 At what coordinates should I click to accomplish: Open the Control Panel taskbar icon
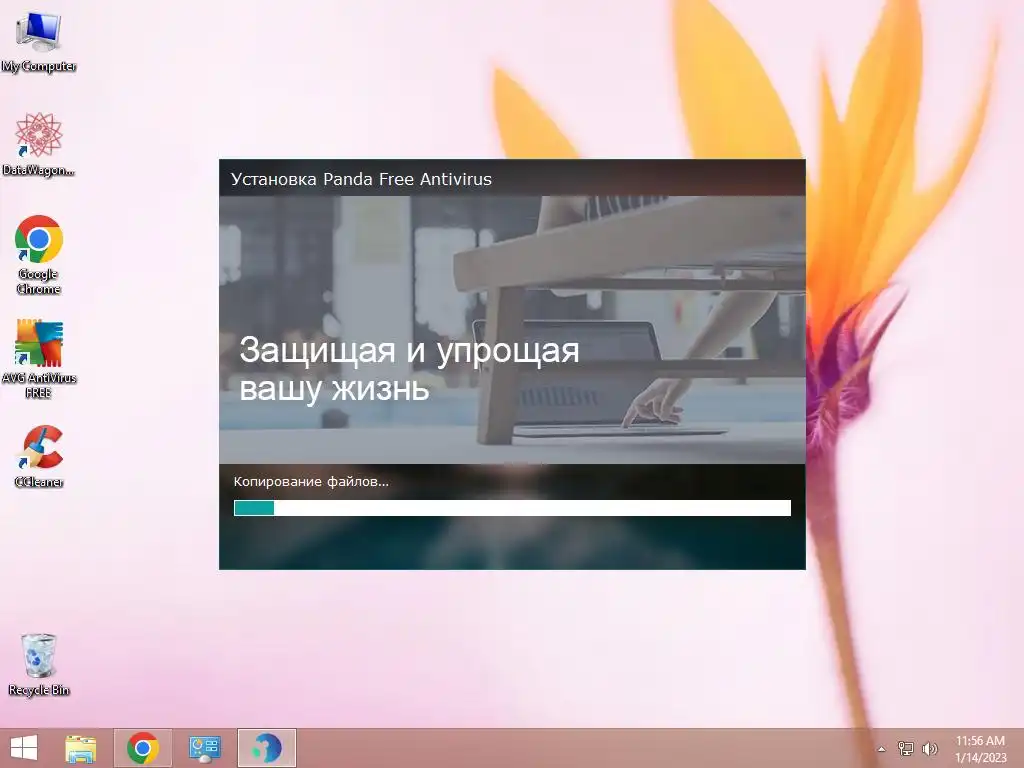[204, 748]
